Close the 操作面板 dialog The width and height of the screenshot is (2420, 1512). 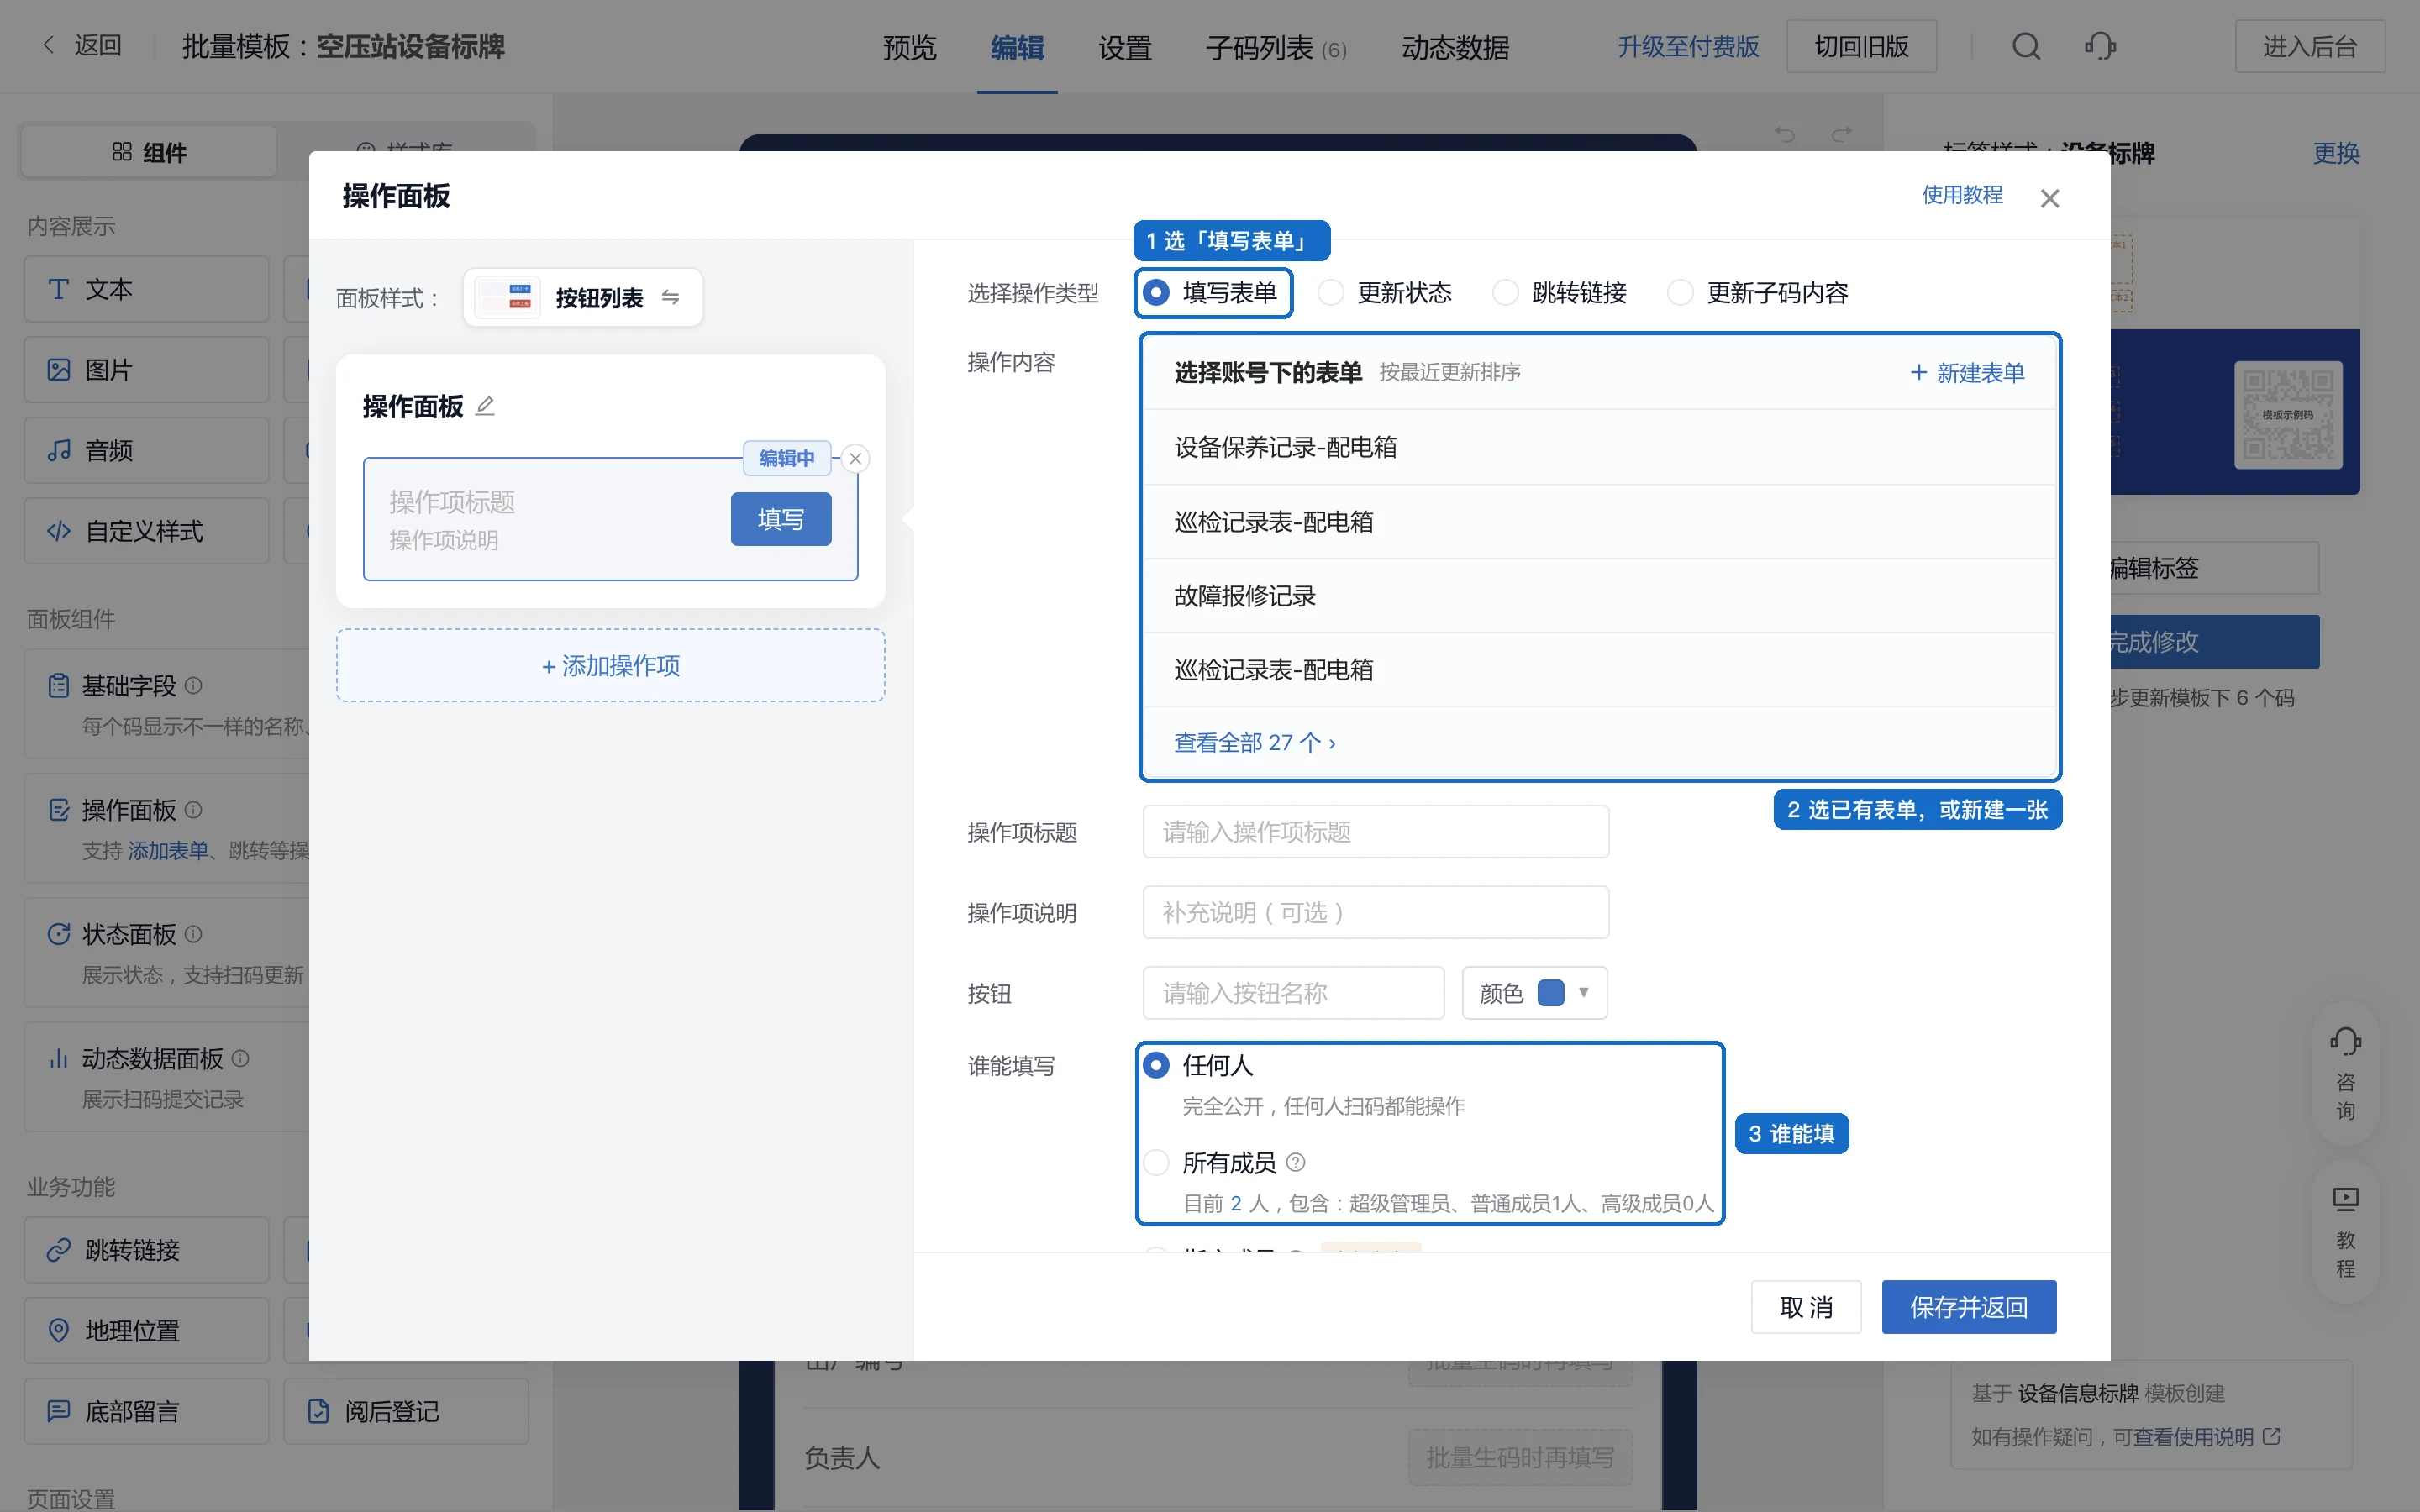2050,198
